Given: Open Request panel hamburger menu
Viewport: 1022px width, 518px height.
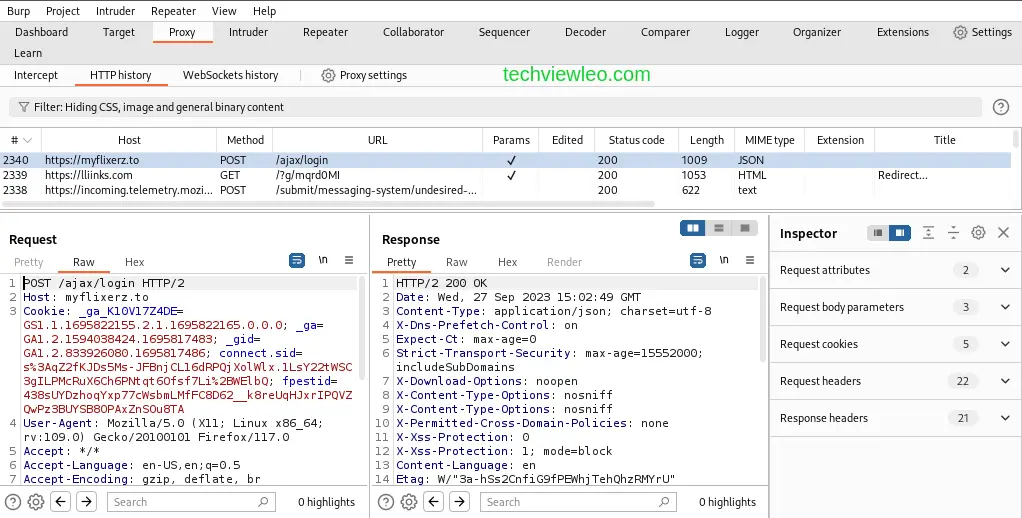Looking at the screenshot, I should pyautogui.click(x=349, y=260).
